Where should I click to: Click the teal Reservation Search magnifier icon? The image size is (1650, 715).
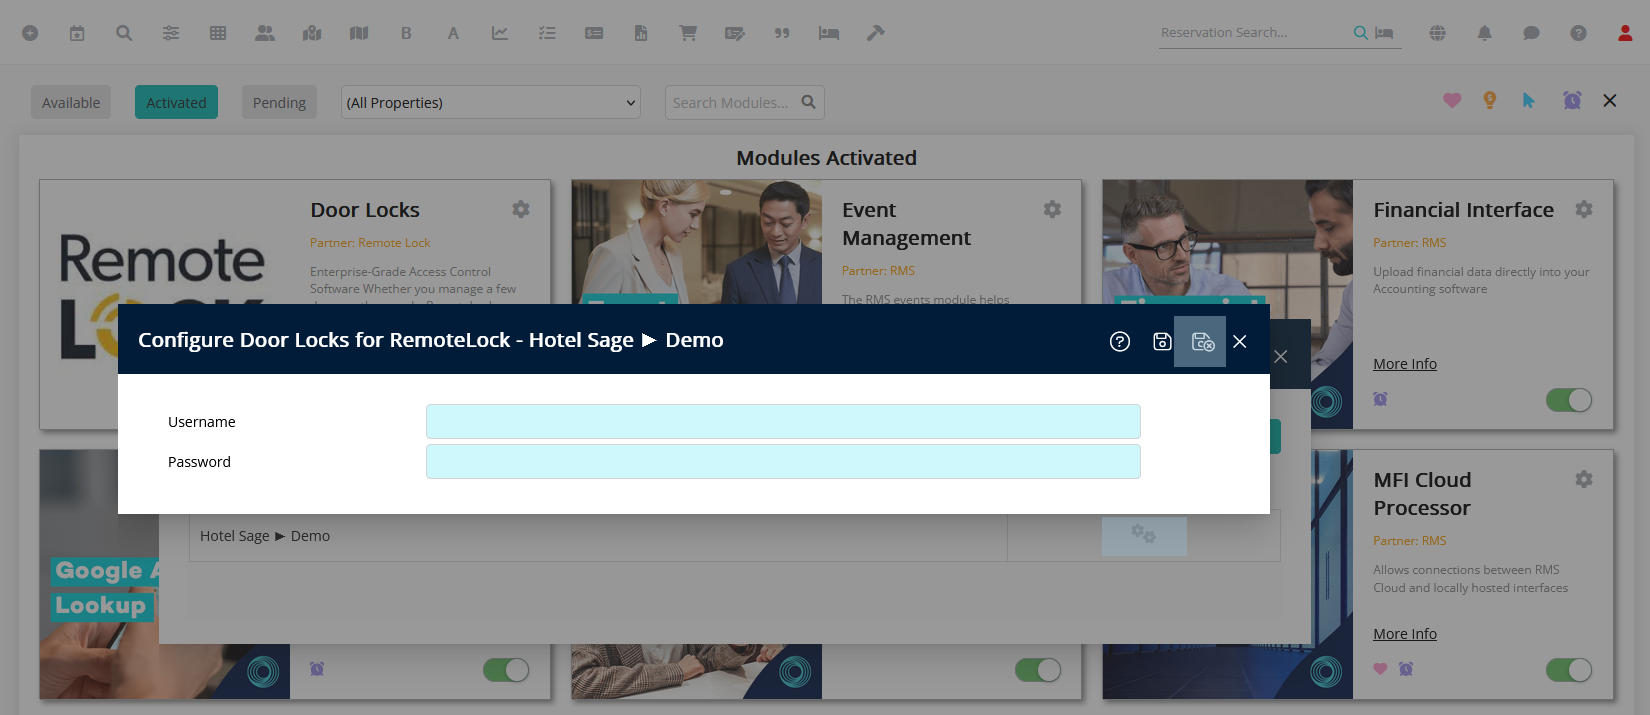(x=1360, y=33)
